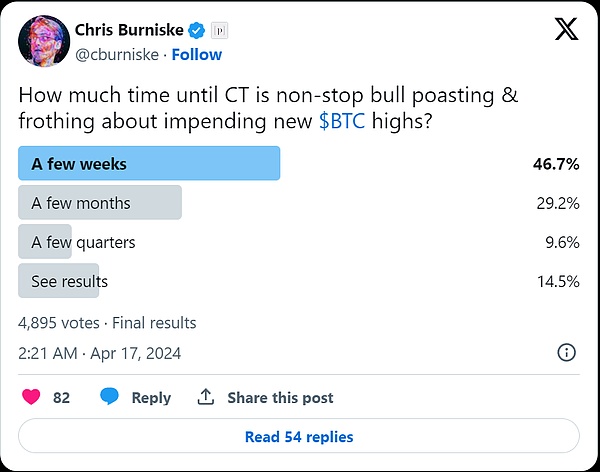Viewport: 600px width, 472px height.
Task: Open Chris Burniske's profile avatar
Action: point(43,40)
